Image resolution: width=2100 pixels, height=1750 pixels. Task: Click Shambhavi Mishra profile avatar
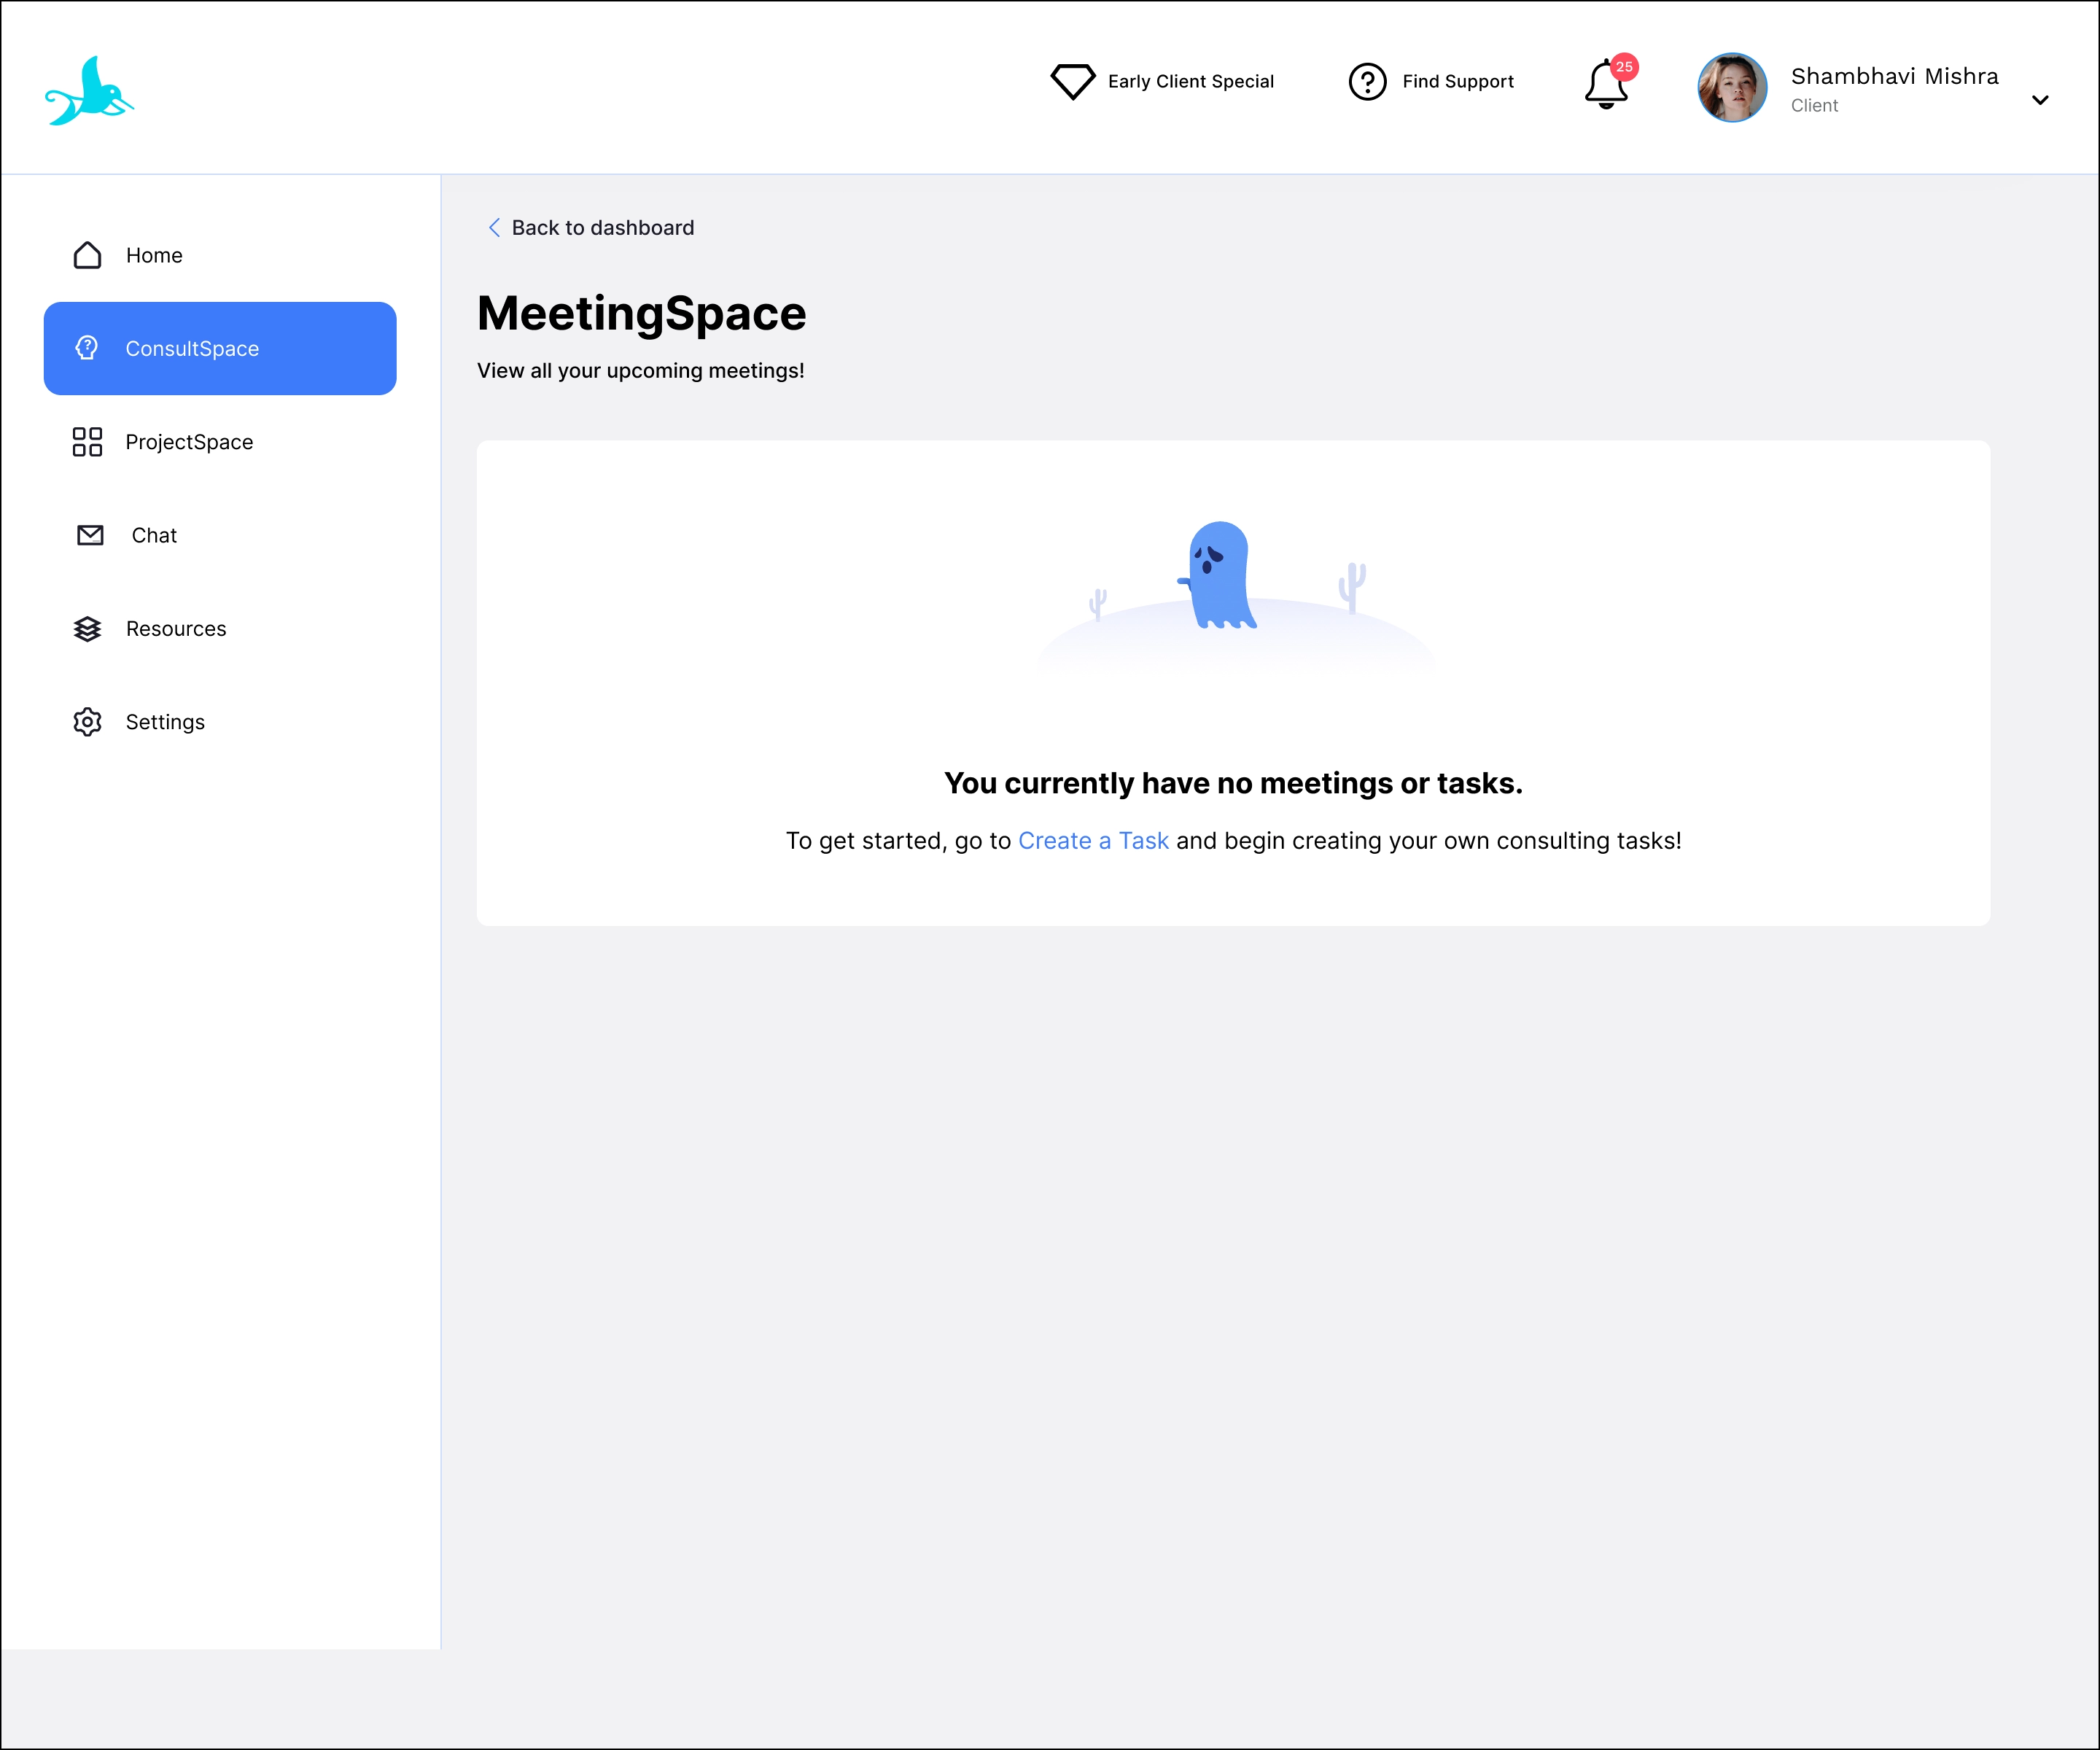pos(1732,88)
